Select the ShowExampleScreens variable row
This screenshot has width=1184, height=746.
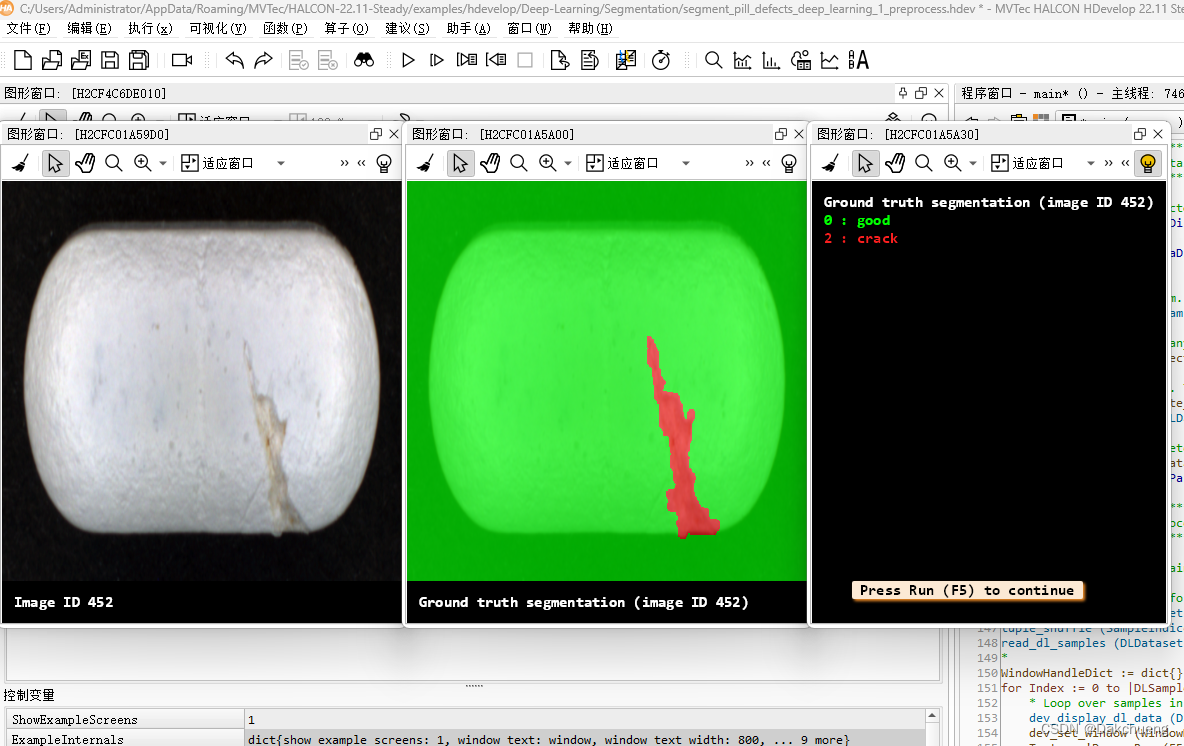pos(466,720)
